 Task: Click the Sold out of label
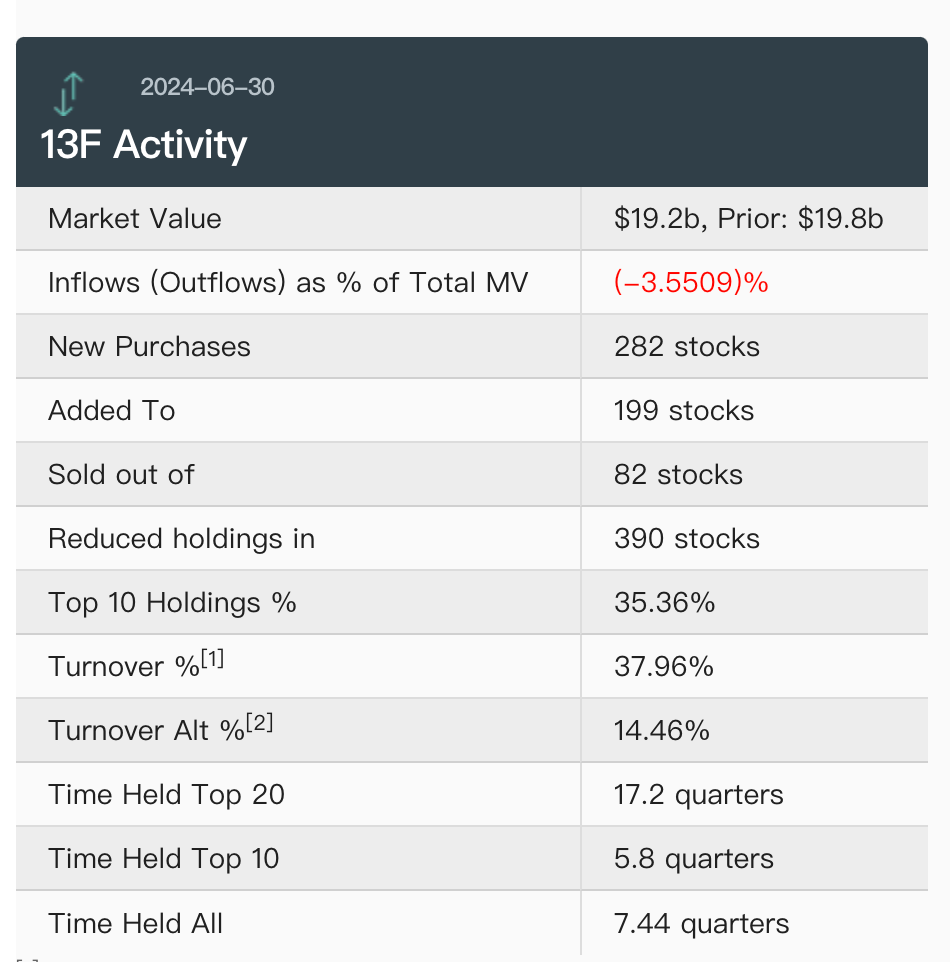121,475
